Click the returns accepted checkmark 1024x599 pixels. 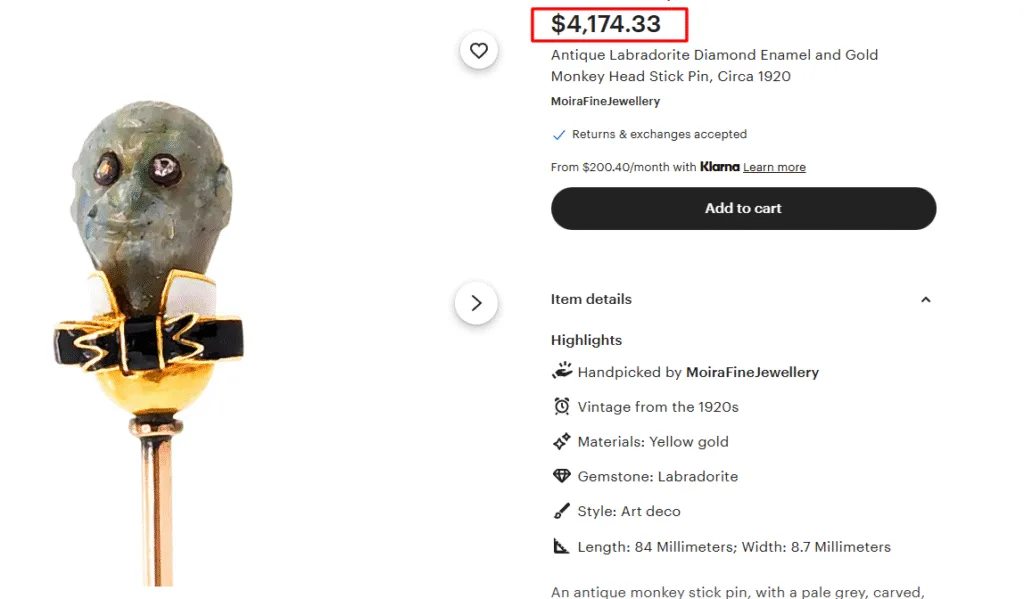point(559,135)
